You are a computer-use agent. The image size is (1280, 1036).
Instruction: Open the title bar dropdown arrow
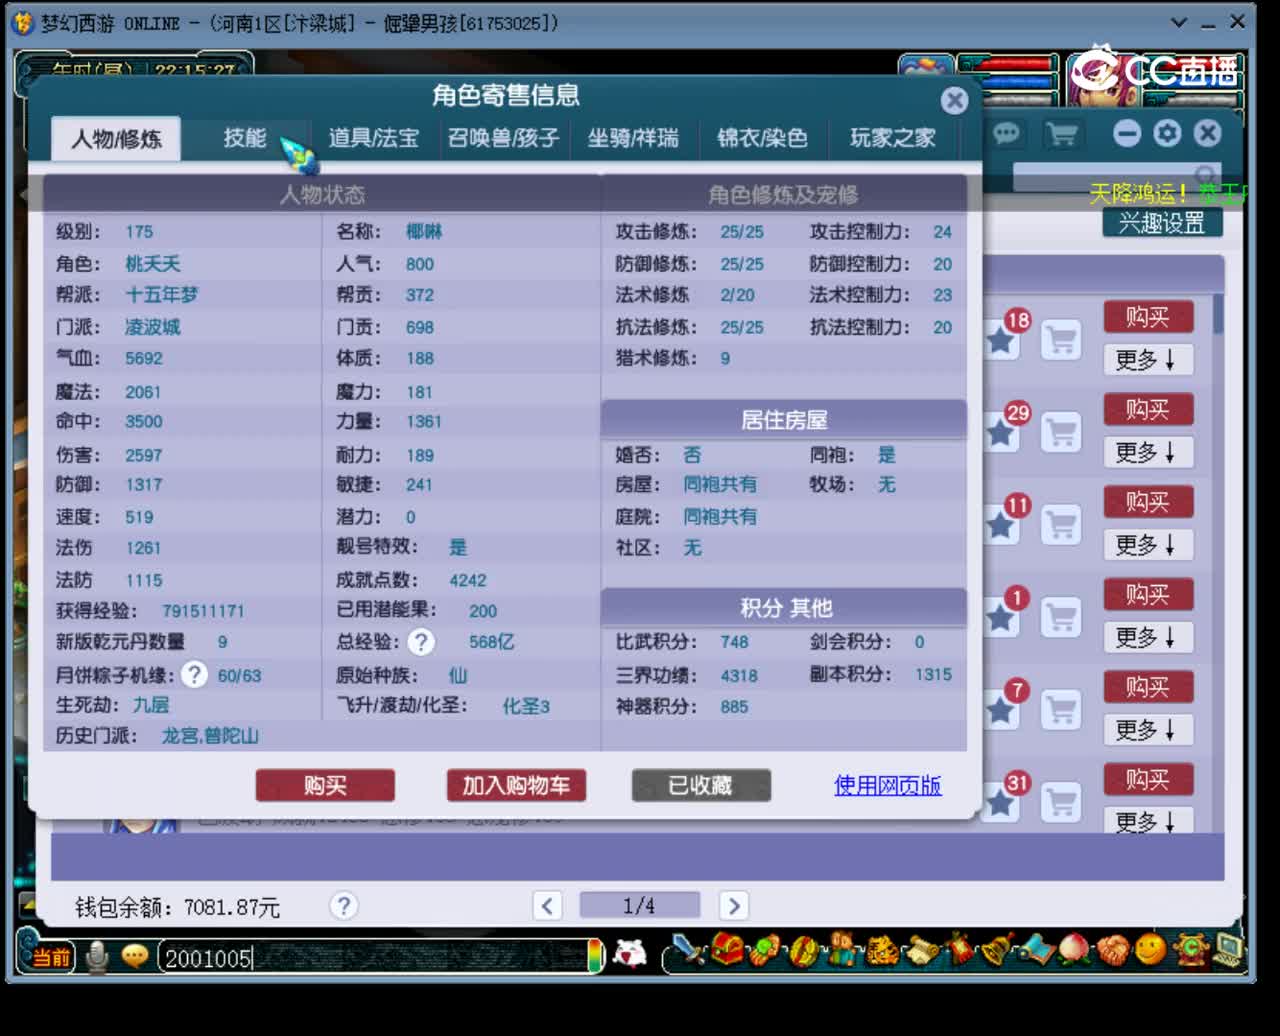tap(1180, 22)
